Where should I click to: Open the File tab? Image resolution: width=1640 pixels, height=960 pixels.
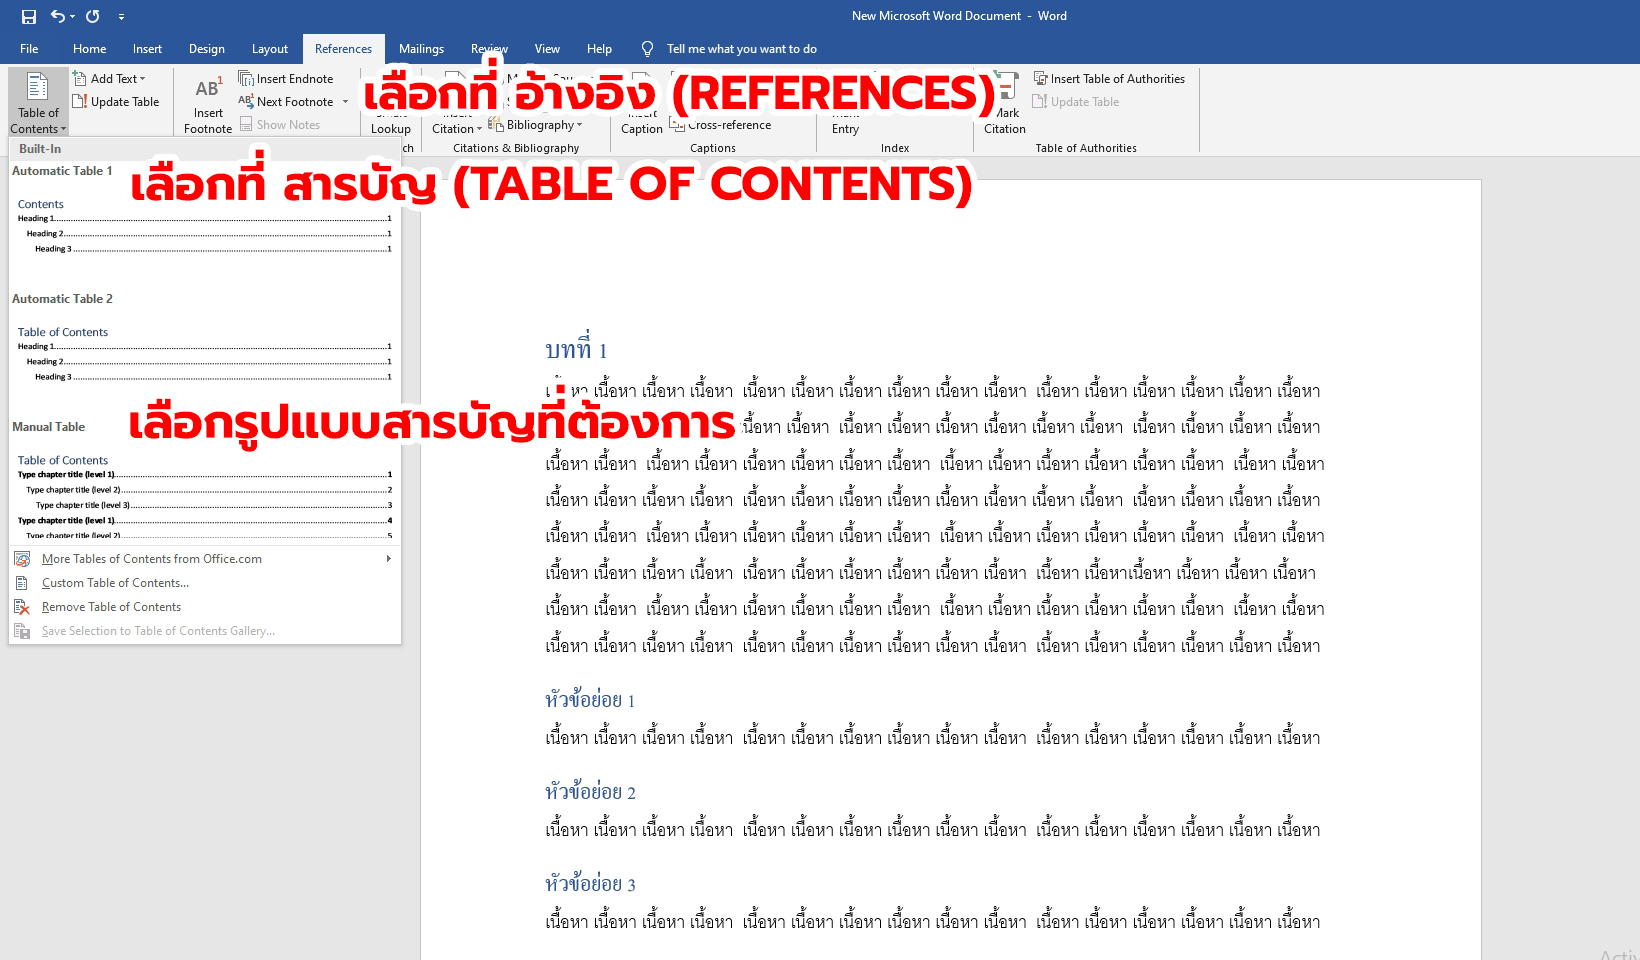[x=29, y=48]
